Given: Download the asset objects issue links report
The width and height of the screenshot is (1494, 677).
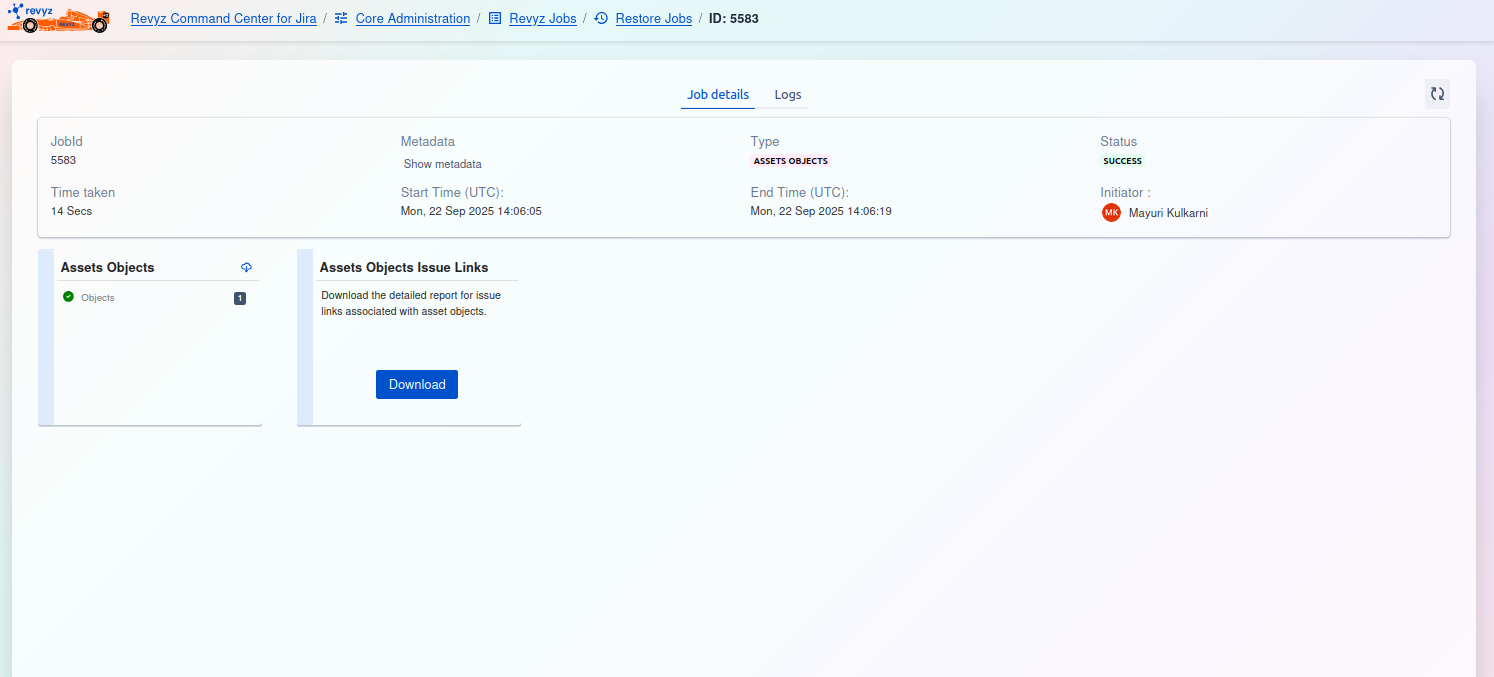Looking at the screenshot, I should pos(417,385).
